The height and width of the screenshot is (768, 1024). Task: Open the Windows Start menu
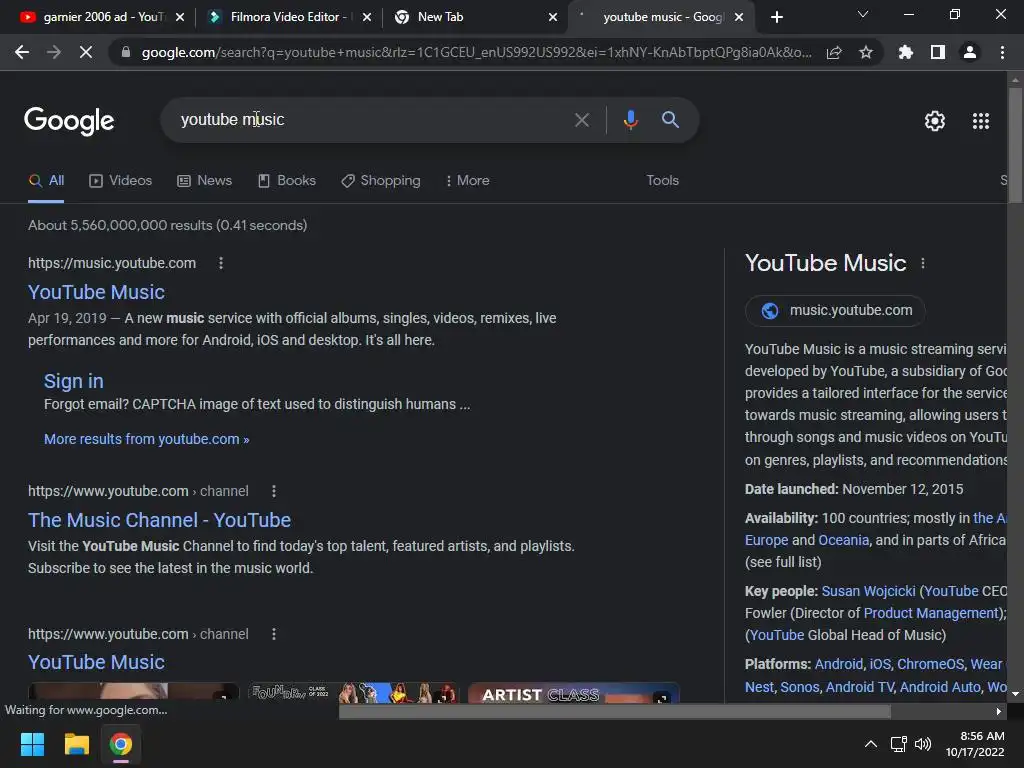point(32,744)
